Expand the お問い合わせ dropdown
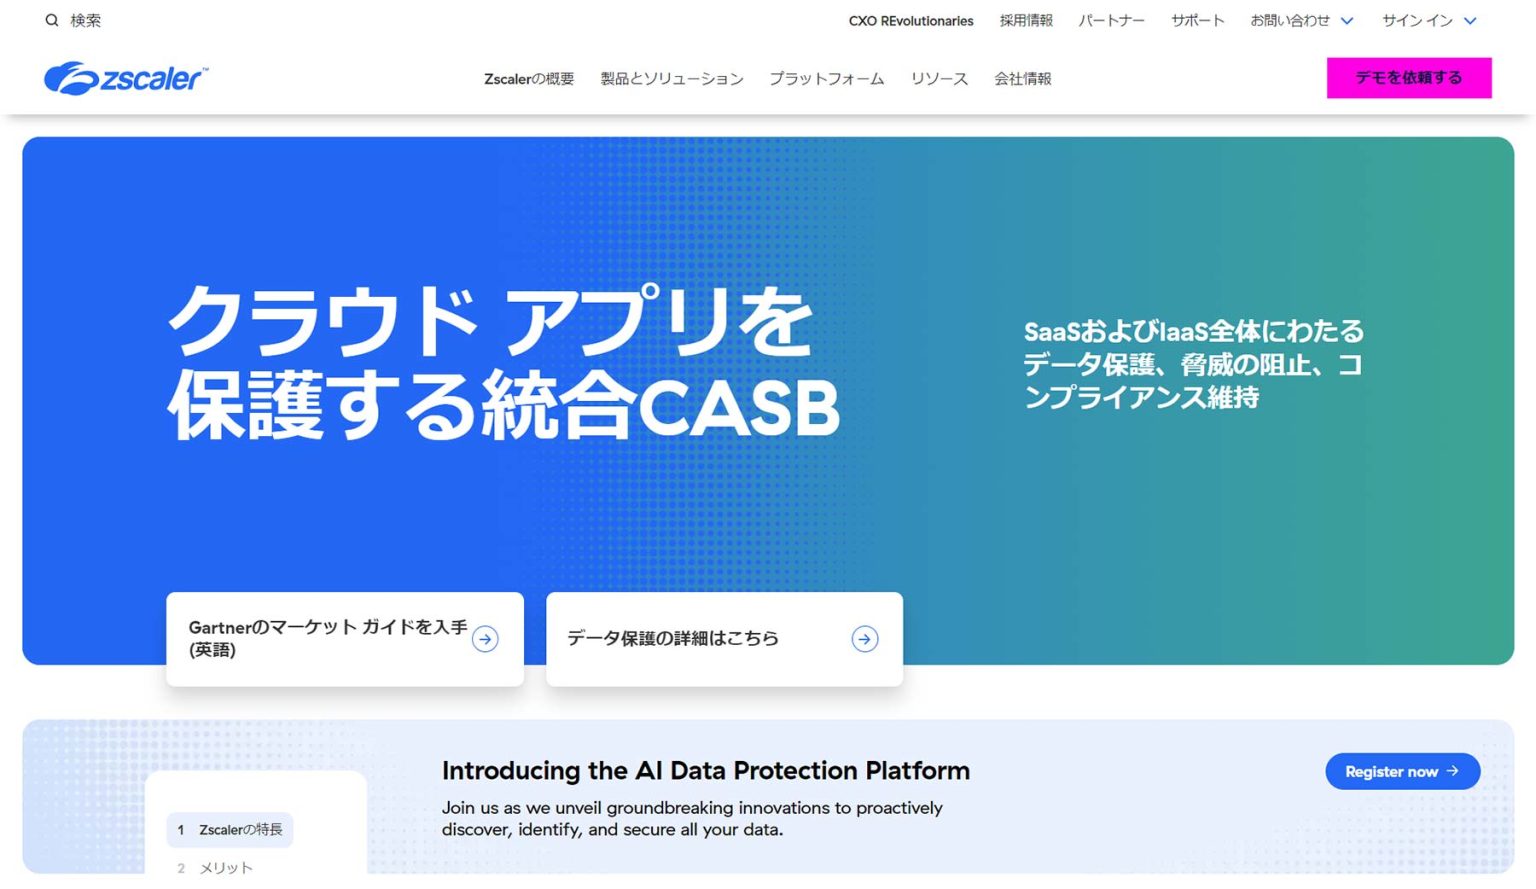The width and height of the screenshot is (1536, 889). click(1347, 20)
